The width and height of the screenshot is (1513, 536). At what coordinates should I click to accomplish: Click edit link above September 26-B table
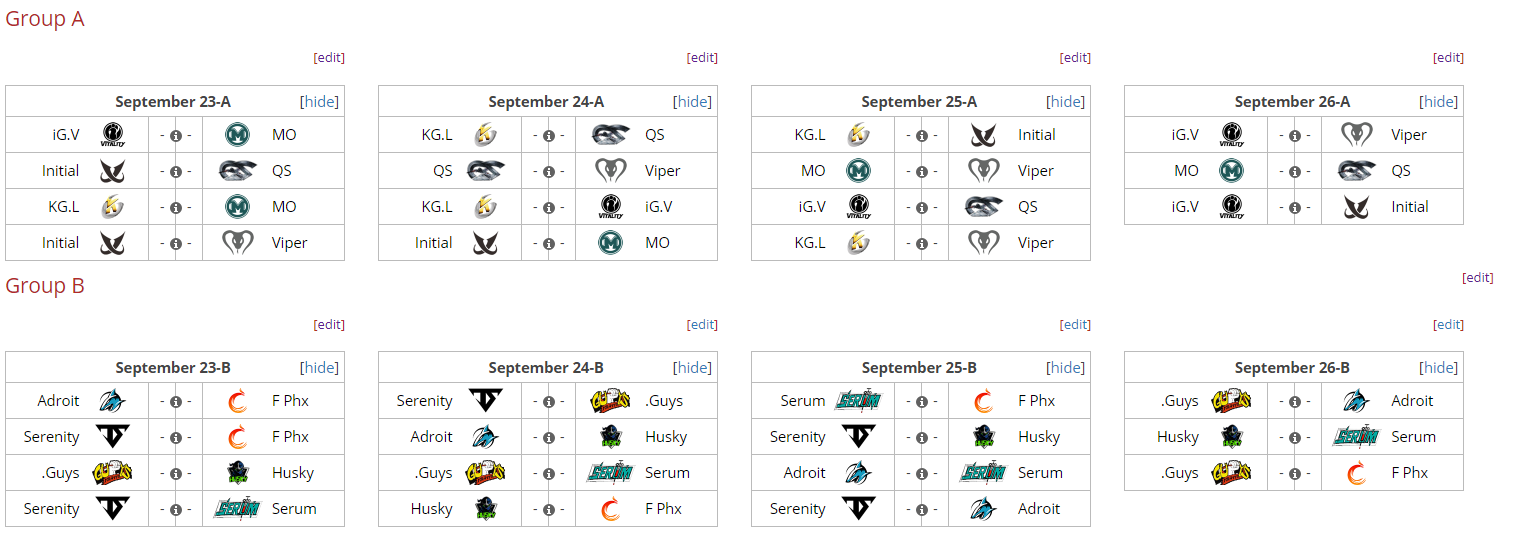point(1448,325)
